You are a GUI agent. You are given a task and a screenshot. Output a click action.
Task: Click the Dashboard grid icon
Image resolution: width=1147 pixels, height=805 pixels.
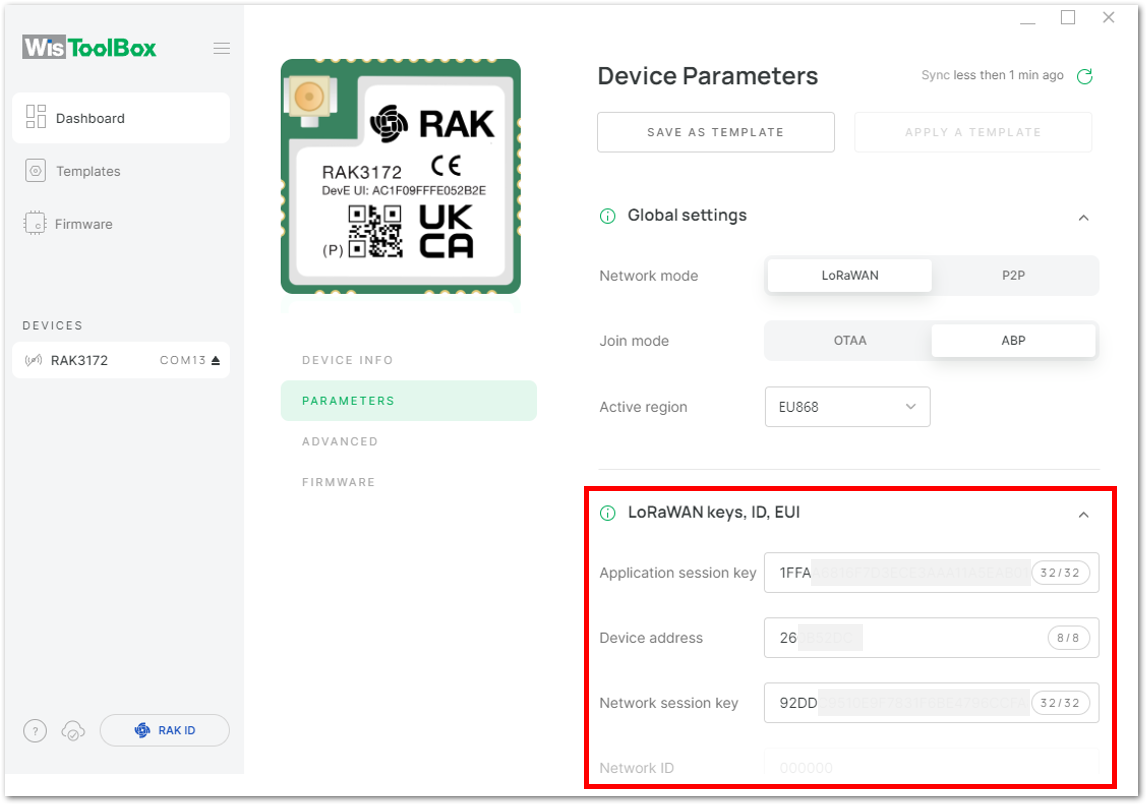[36, 117]
